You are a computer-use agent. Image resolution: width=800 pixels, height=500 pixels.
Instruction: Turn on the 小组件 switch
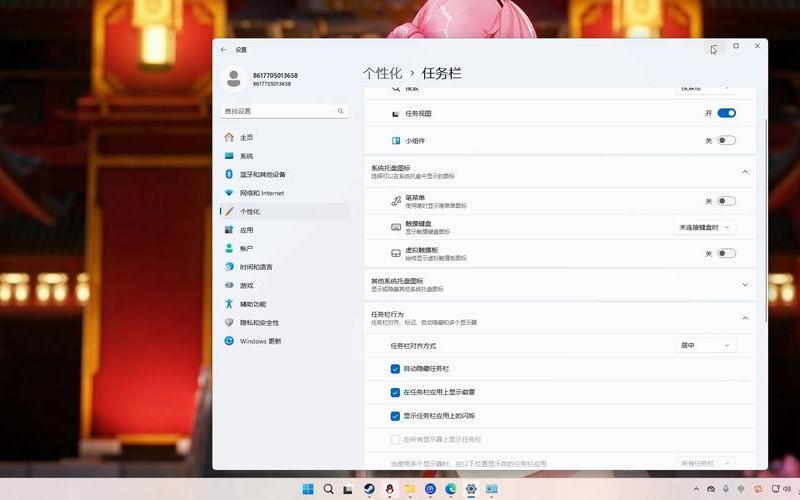coord(727,140)
